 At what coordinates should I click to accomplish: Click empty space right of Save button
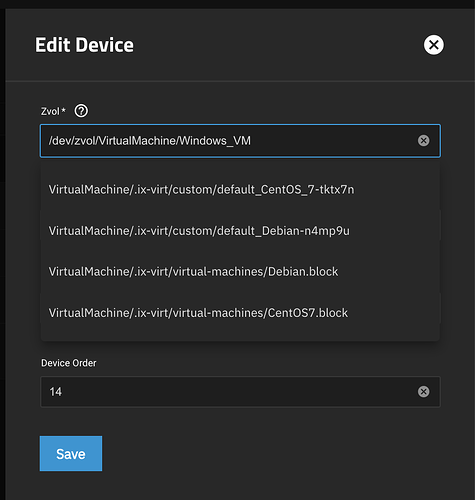267,453
